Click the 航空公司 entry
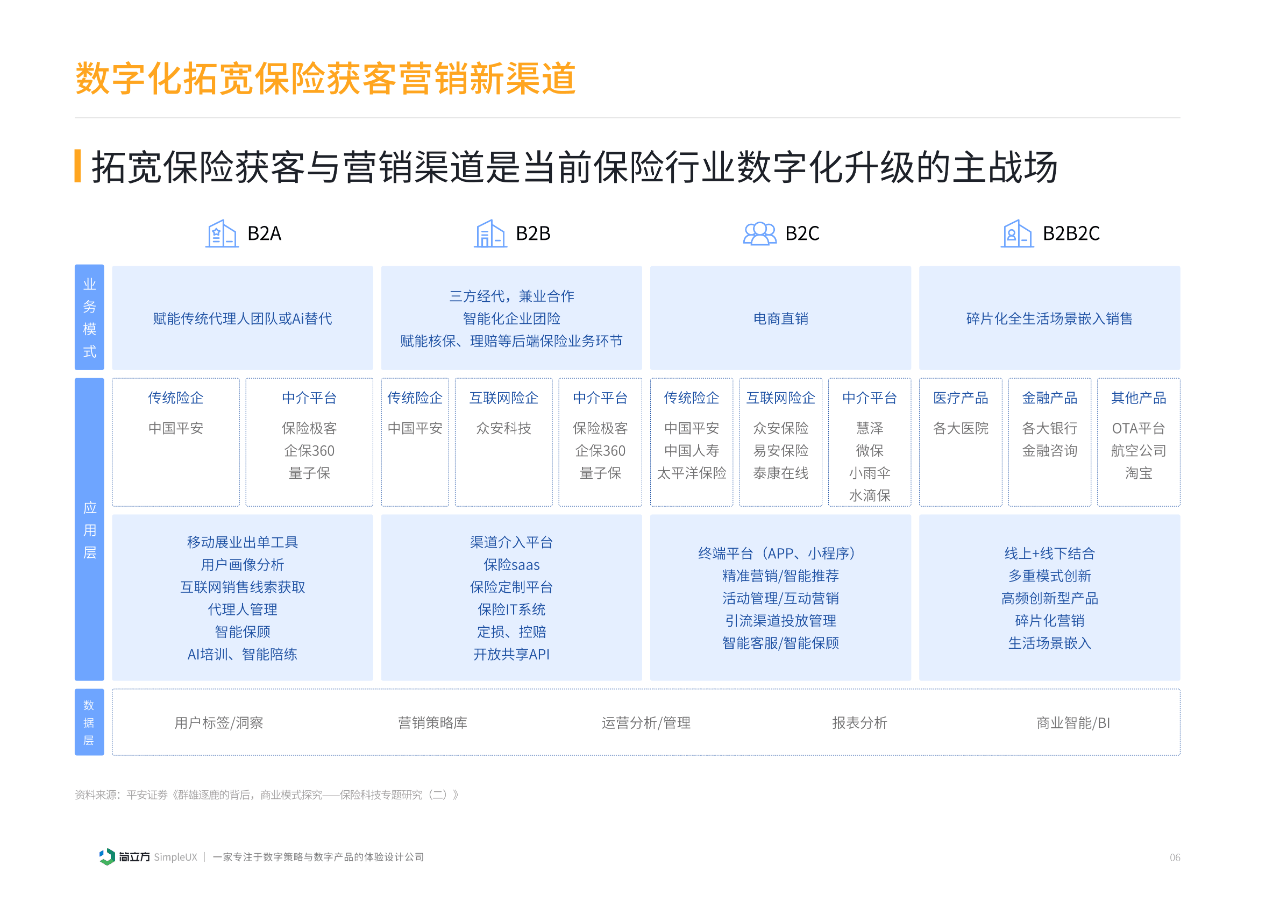This screenshot has width=1280, height=906. tap(1138, 450)
